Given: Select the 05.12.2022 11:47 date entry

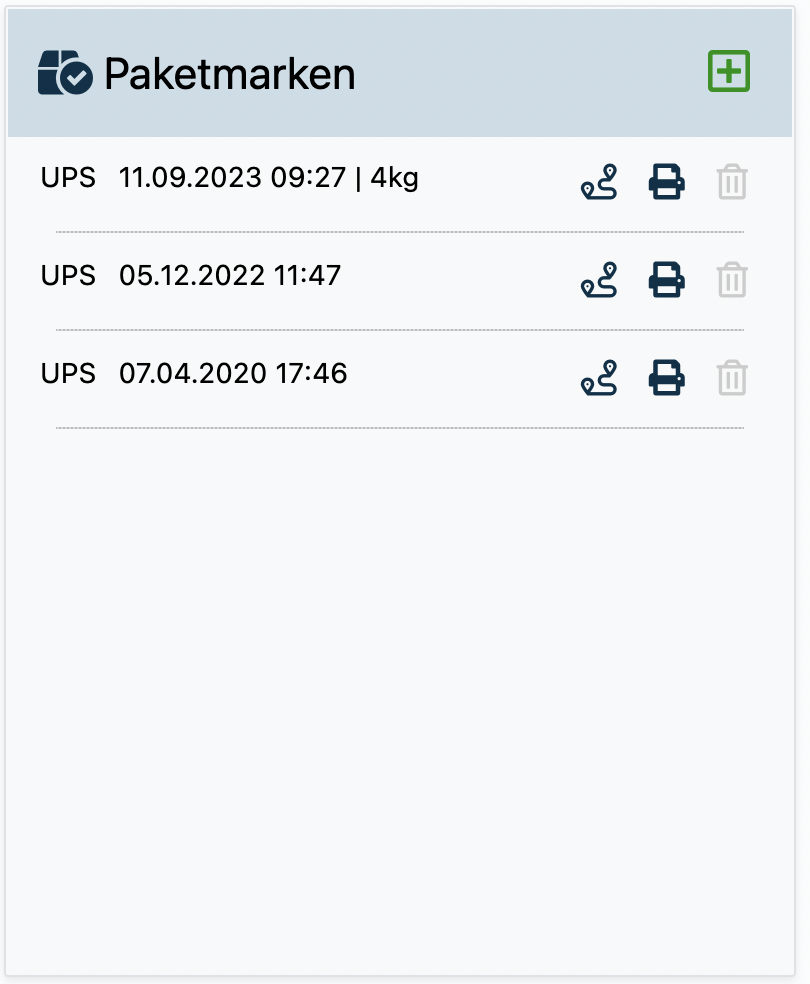Looking at the screenshot, I should 229,275.
